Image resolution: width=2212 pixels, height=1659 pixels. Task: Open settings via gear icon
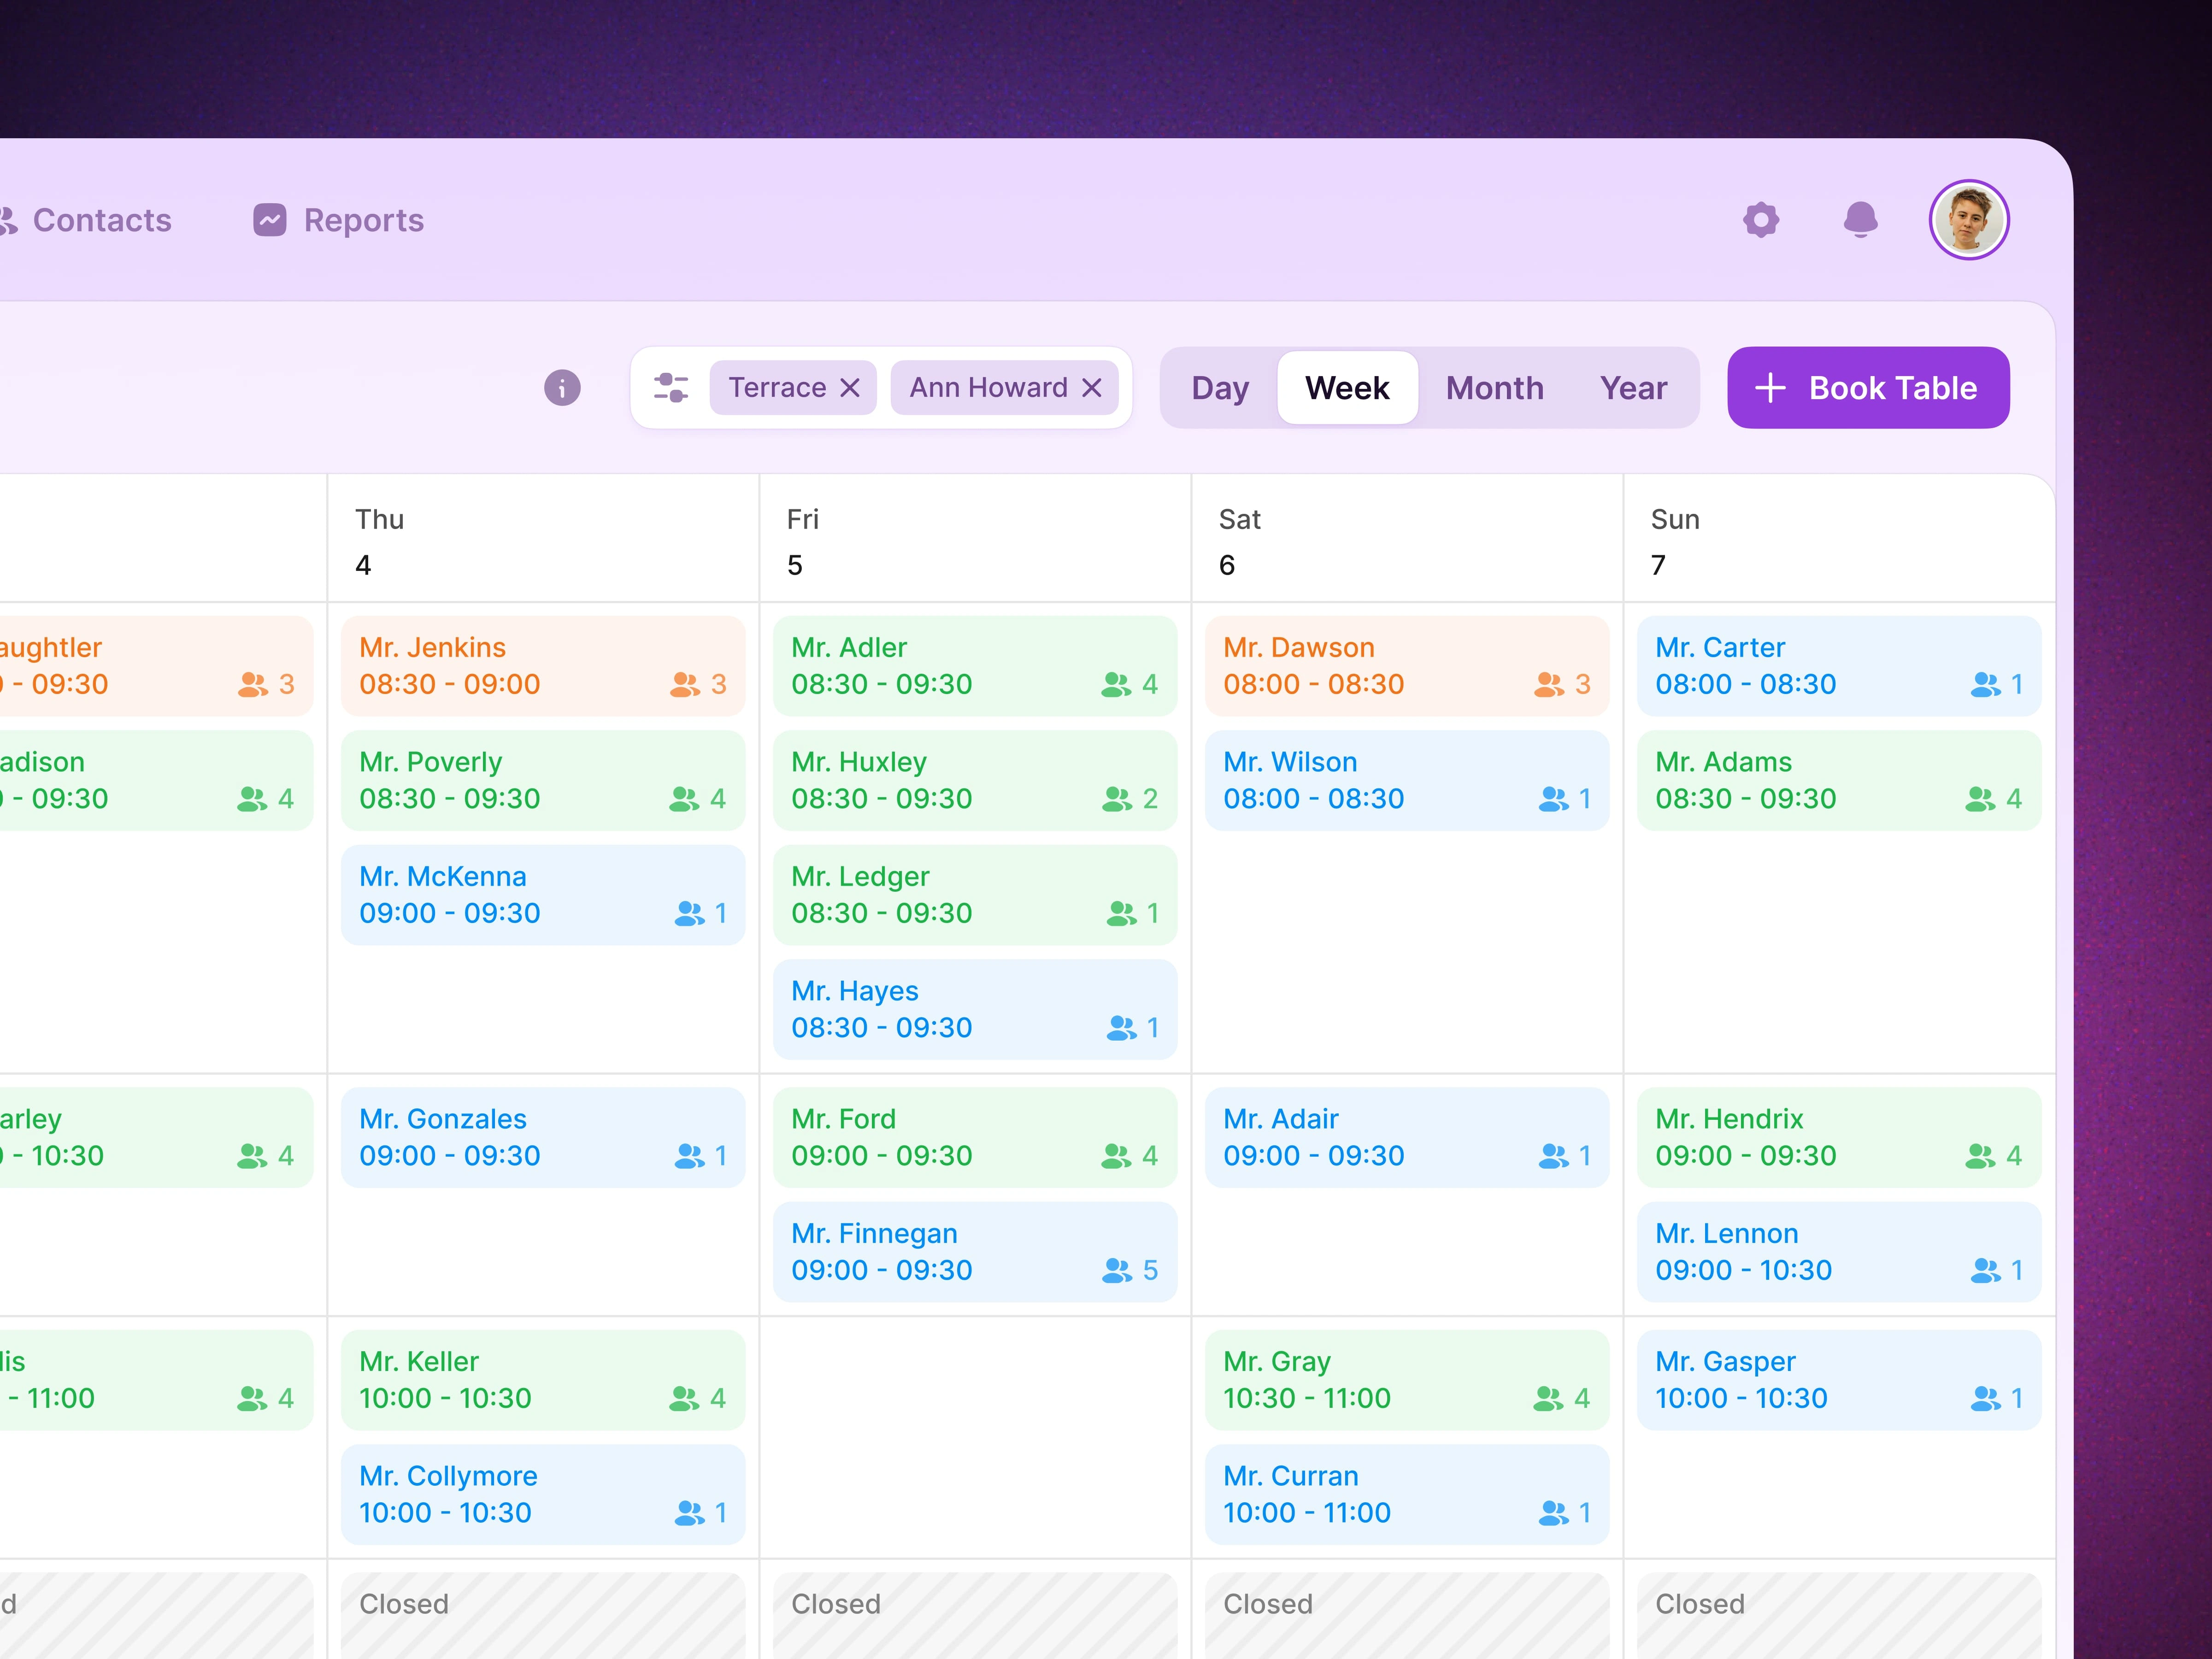(x=1761, y=220)
